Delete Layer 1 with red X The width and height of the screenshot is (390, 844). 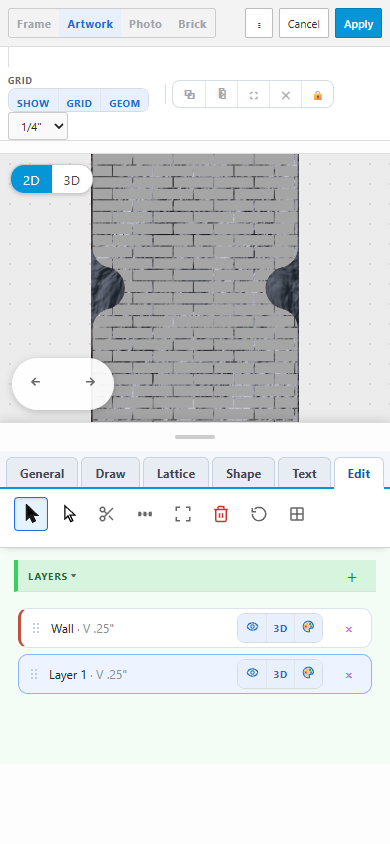click(349, 675)
